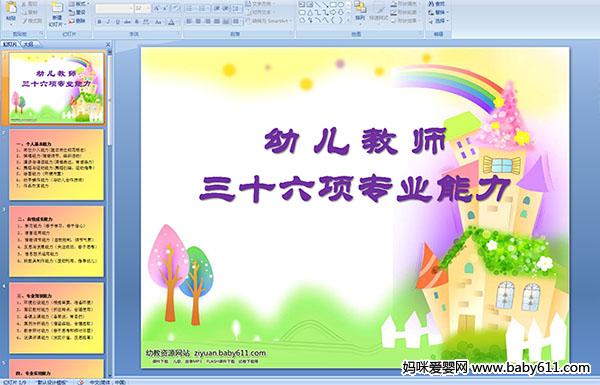Viewport: 600px width, 385px height.
Task: Open the Replace (替换) dropdown
Action: 439,12
